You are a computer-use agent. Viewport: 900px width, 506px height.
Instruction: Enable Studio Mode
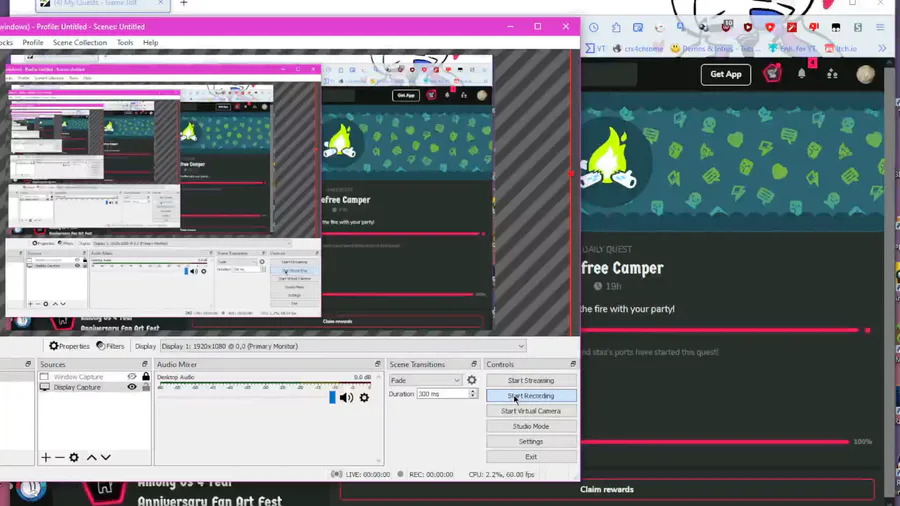click(531, 426)
